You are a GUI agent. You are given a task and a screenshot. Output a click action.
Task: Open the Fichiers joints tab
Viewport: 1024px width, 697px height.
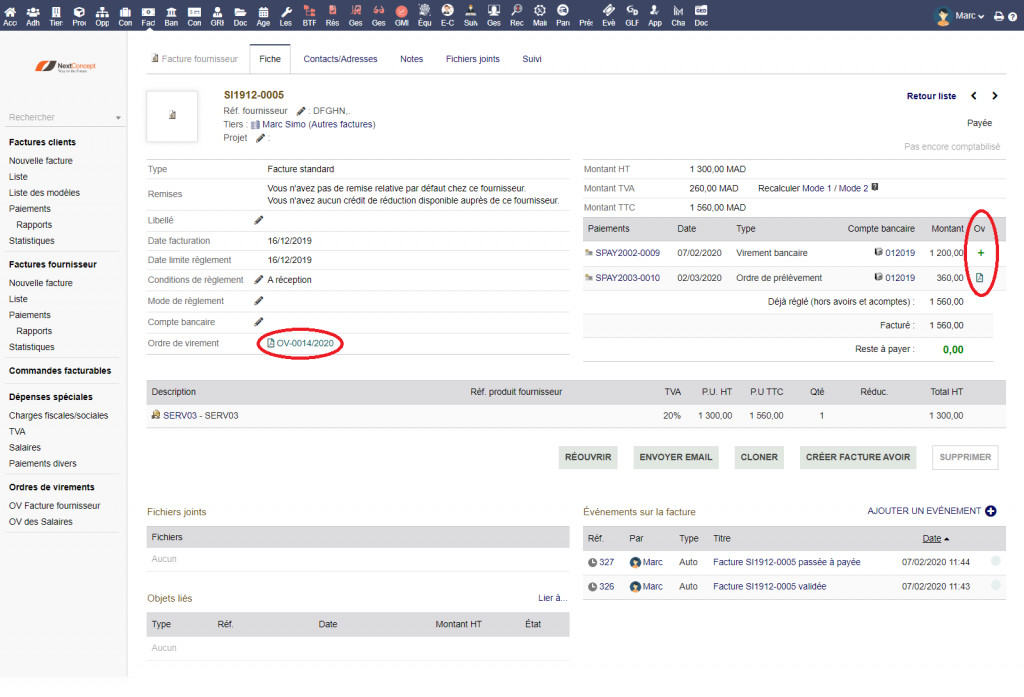pyautogui.click(x=472, y=59)
